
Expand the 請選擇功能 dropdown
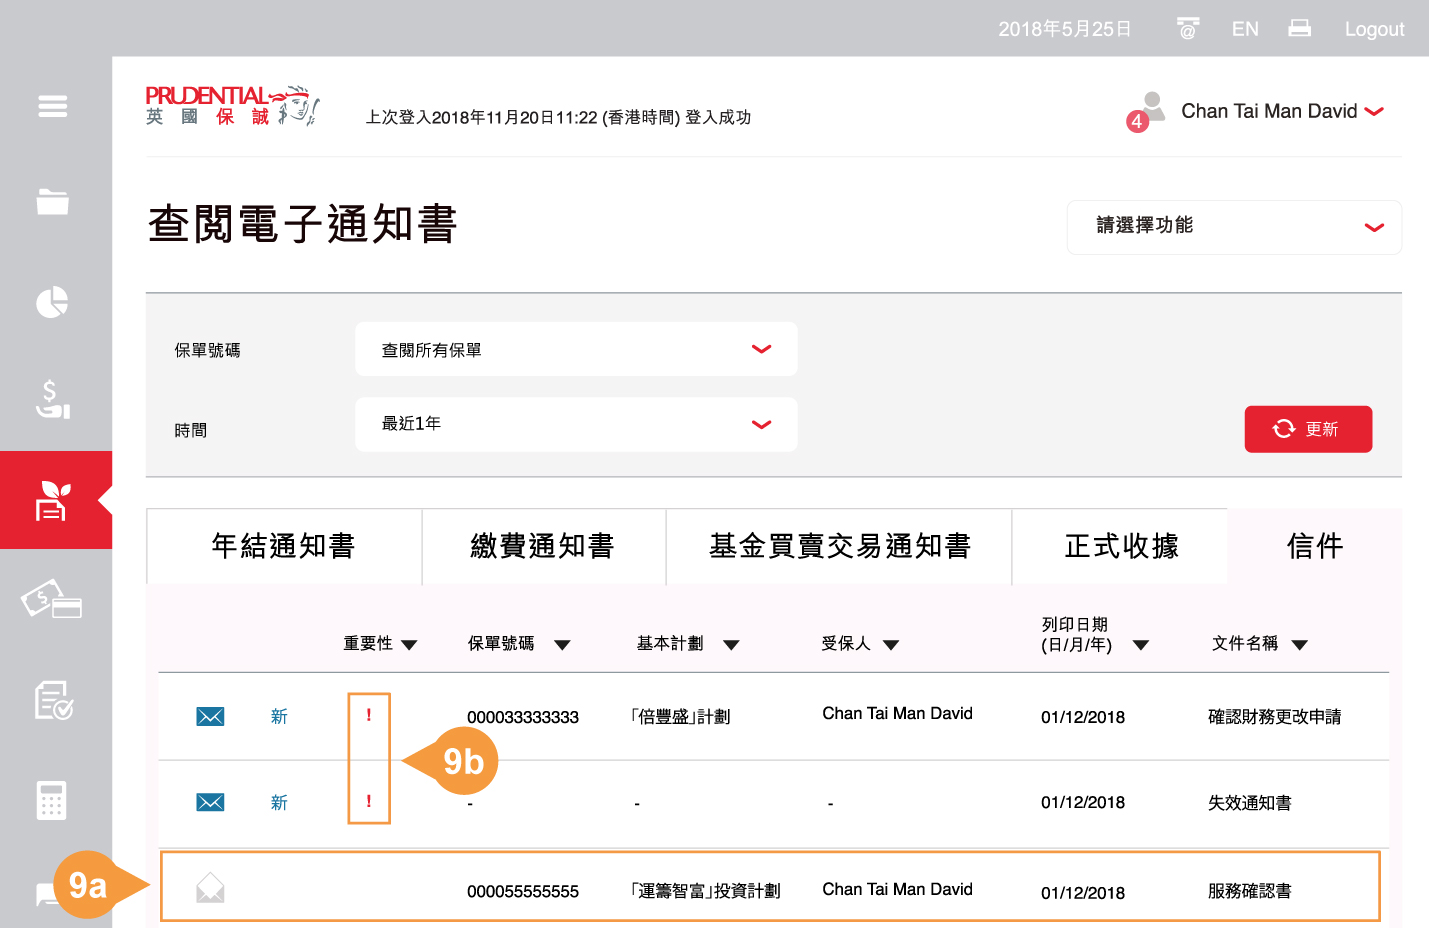(1234, 227)
